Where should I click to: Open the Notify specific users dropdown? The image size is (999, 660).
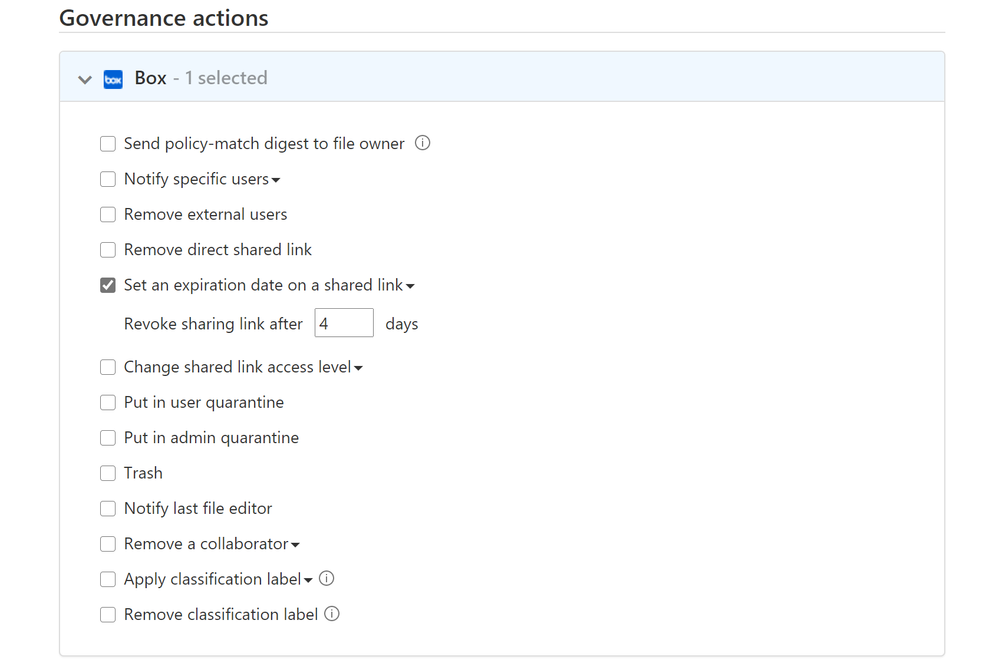[x=276, y=180]
